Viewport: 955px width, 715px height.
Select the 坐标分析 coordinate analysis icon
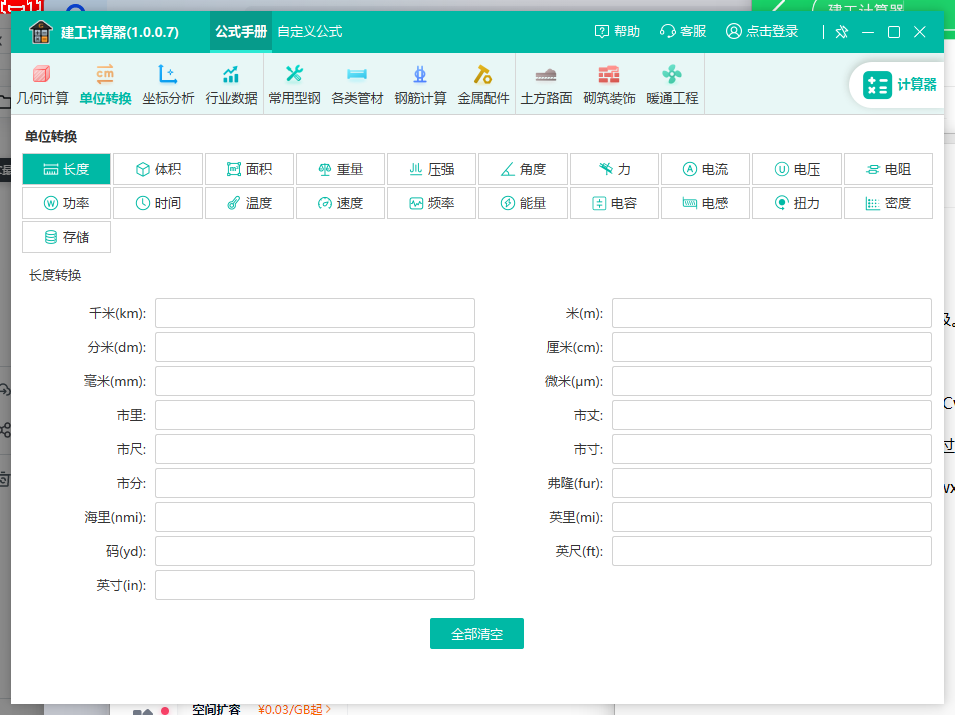(x=168, y=84)
